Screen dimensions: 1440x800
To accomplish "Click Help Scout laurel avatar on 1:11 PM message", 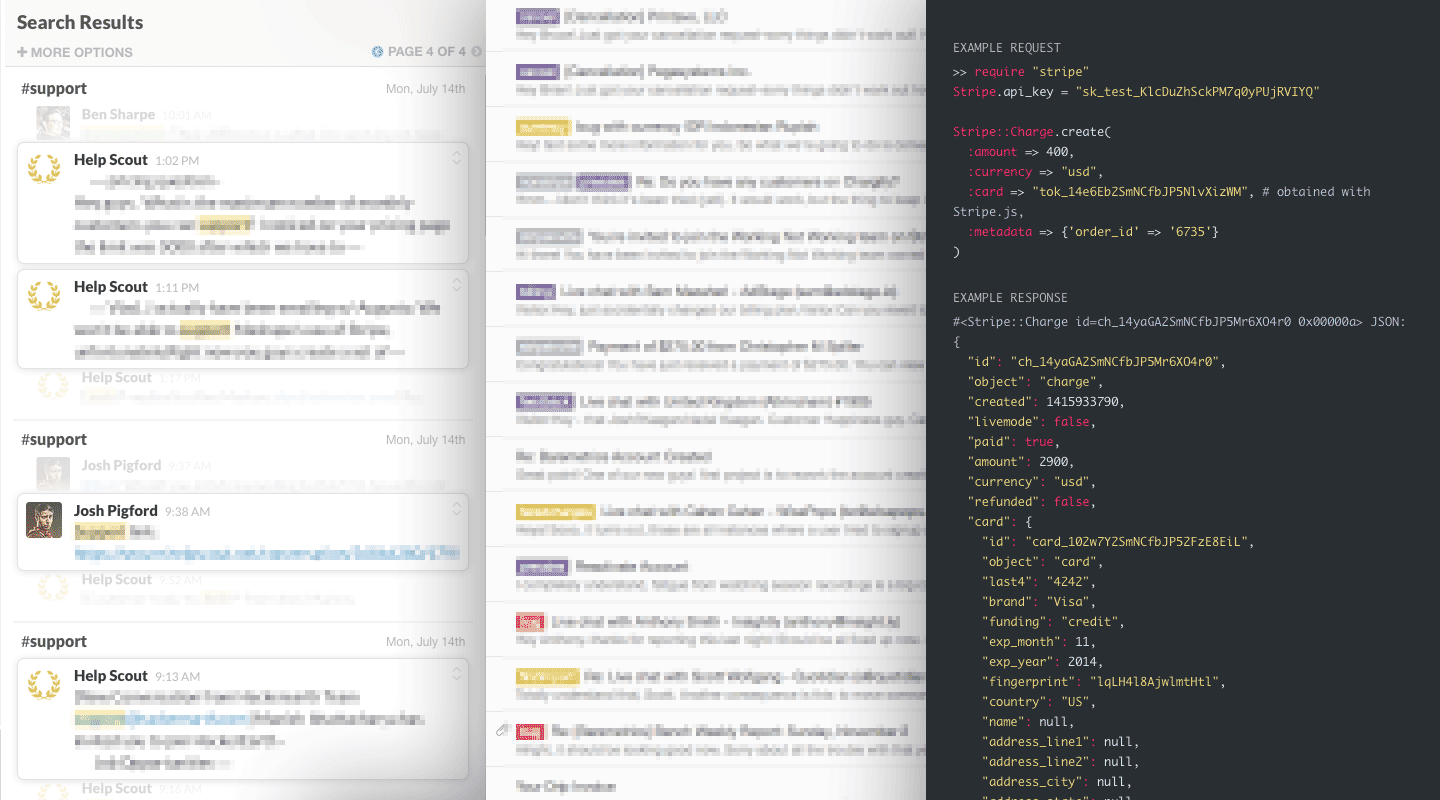I will (x=43, y=297).
